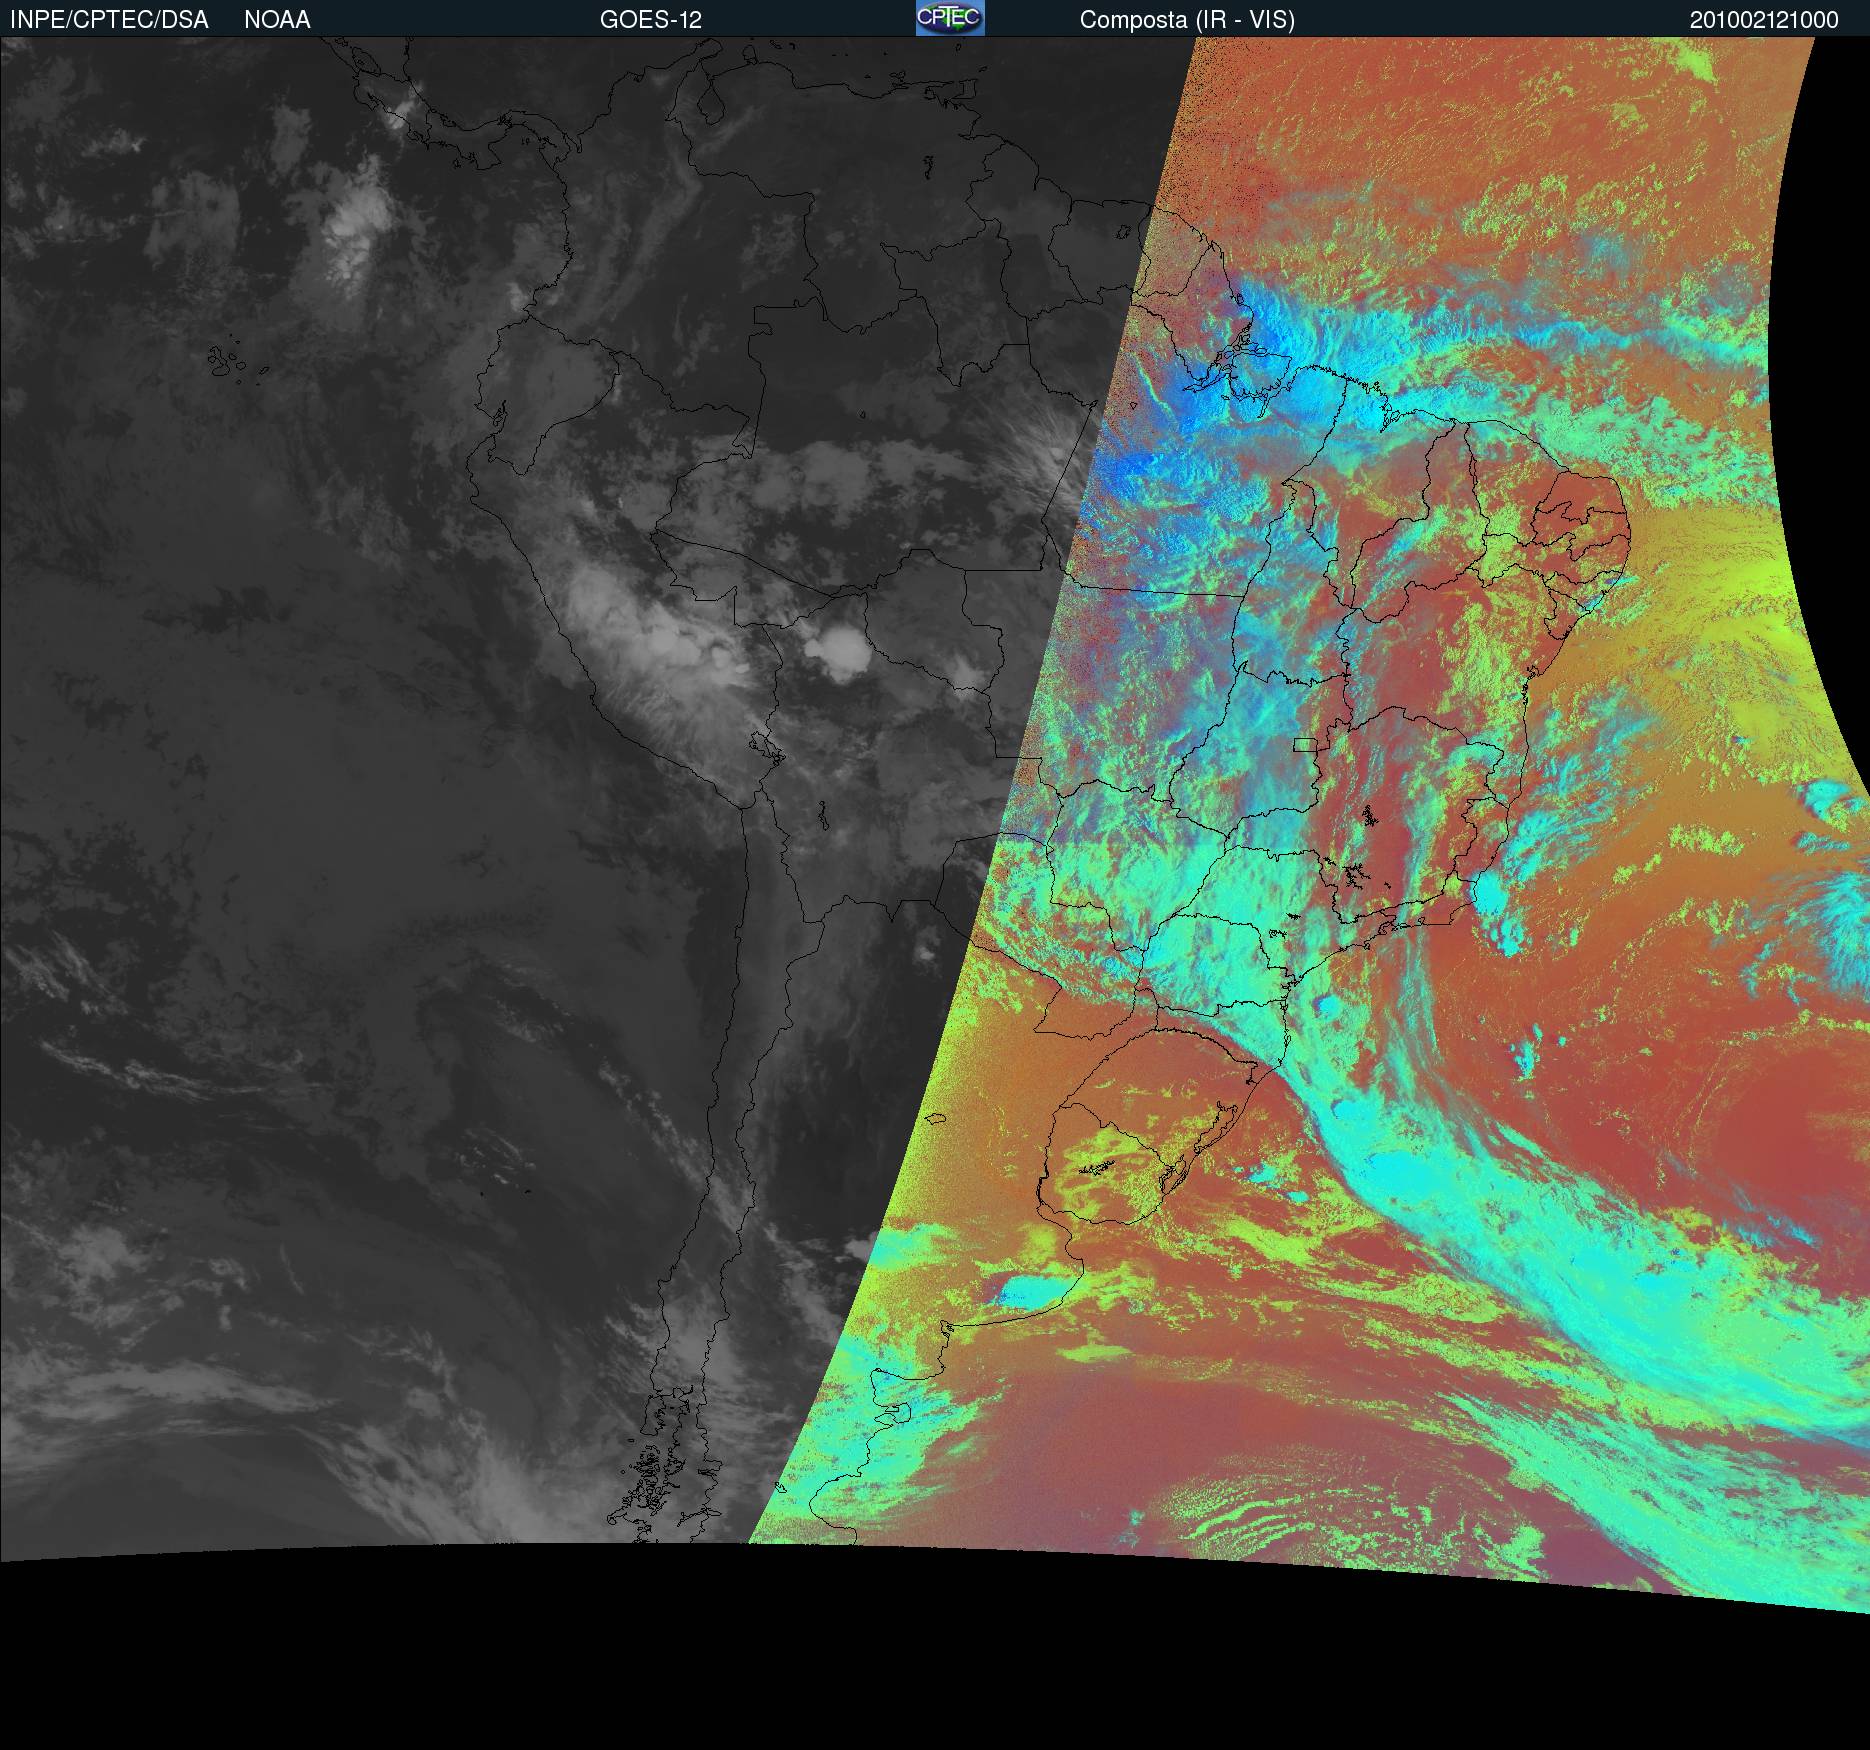Click the GOES-12 satellite label

point(651,20)
